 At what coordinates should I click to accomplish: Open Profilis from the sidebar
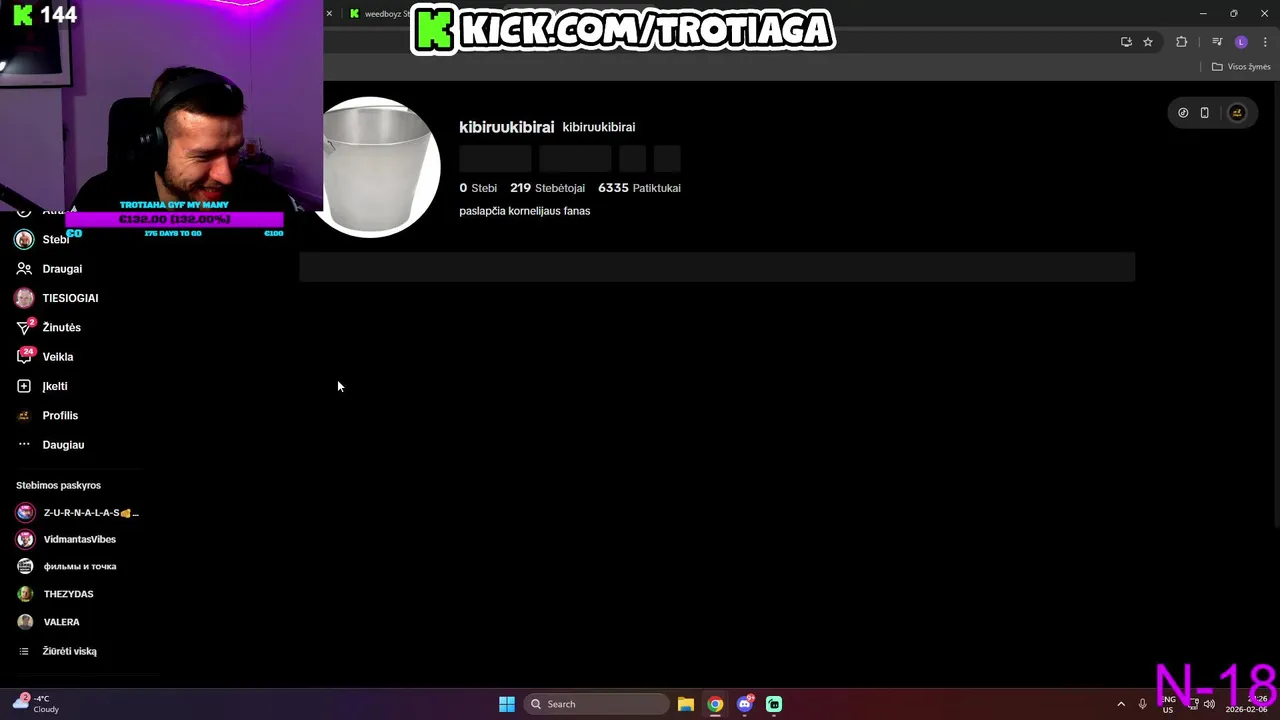(x=47, y=415)
